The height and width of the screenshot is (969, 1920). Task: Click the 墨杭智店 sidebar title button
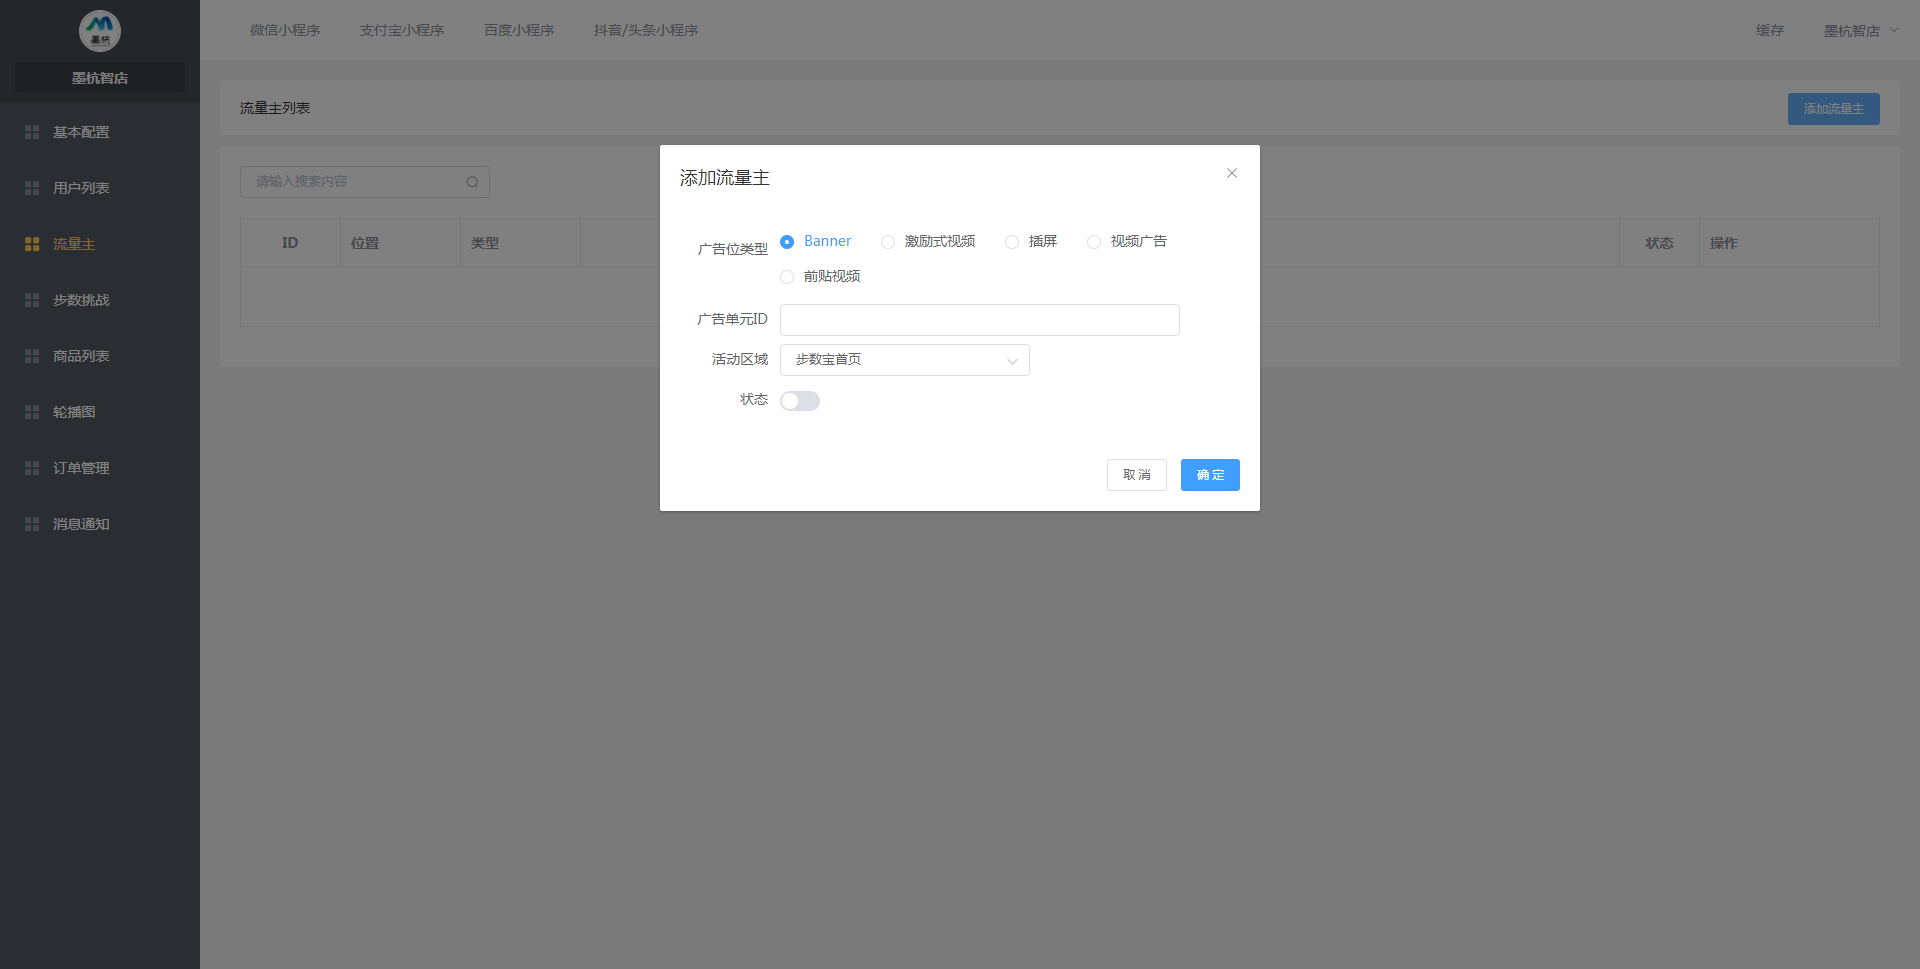(x=100, y=78)
